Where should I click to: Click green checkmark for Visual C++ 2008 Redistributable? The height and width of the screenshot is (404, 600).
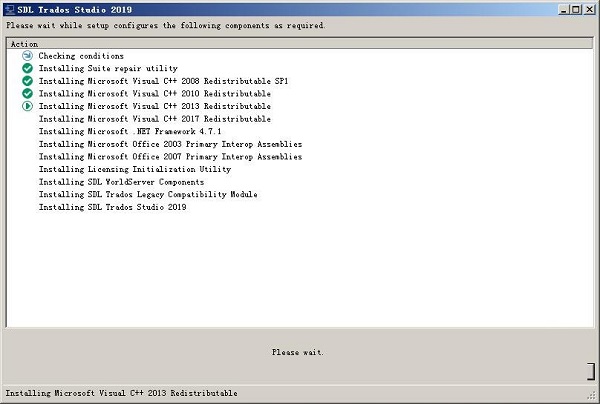pyautogui.click(x=27, y=81)
